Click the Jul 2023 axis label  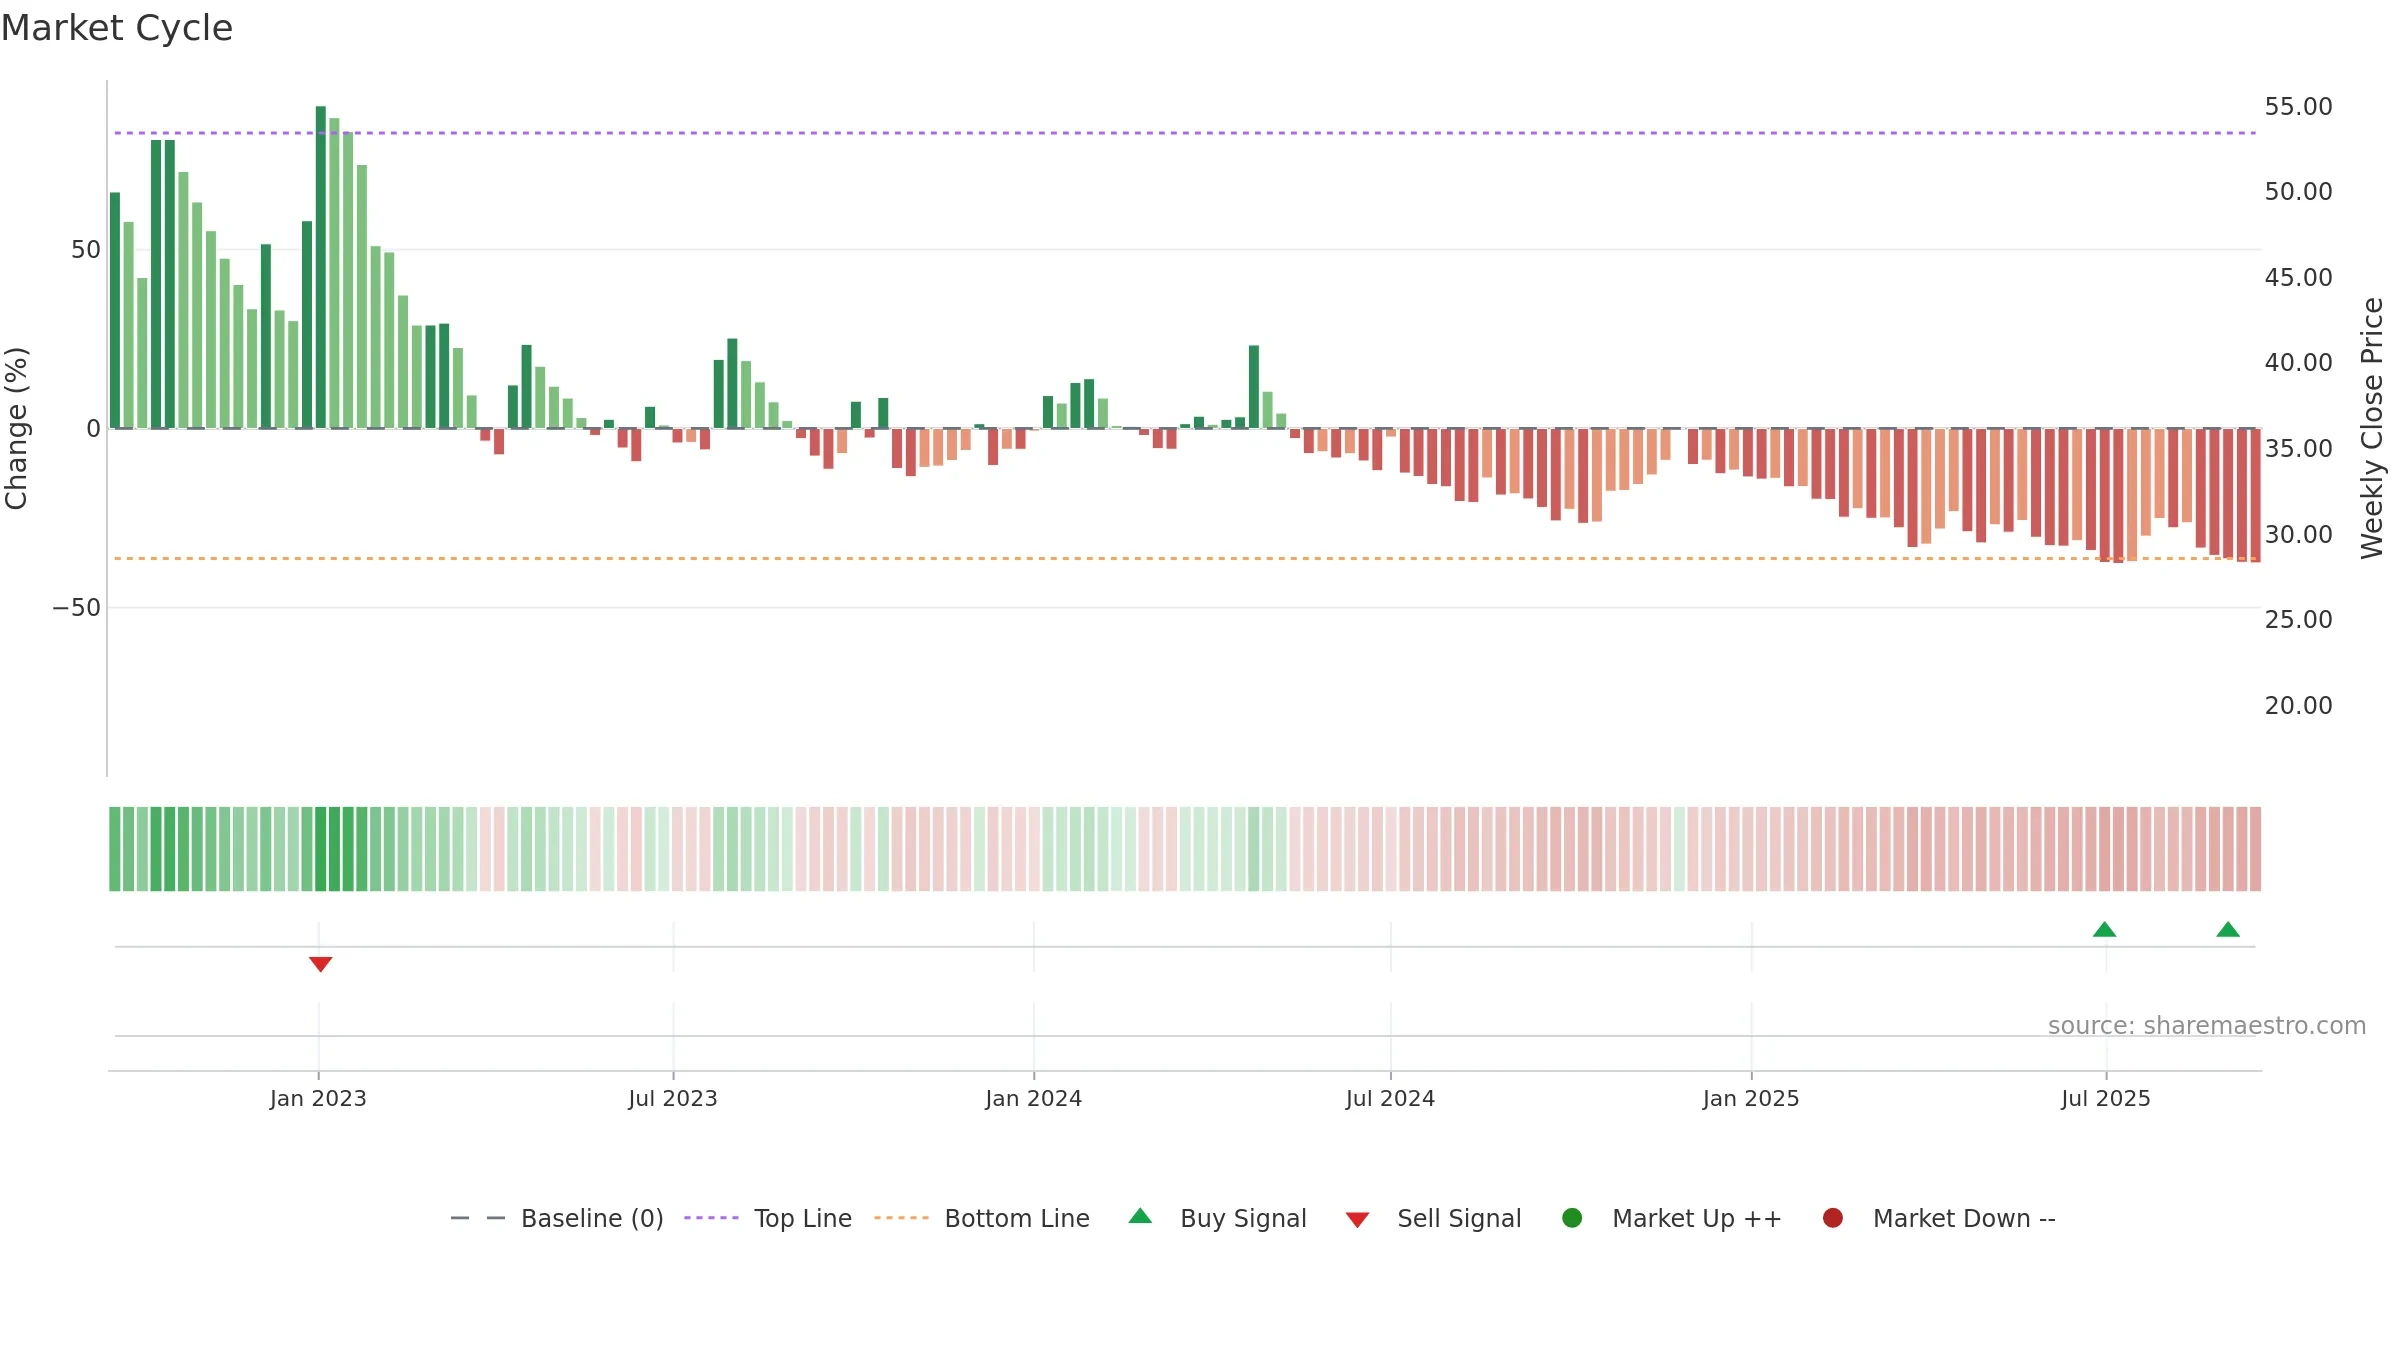[673, 1098]
